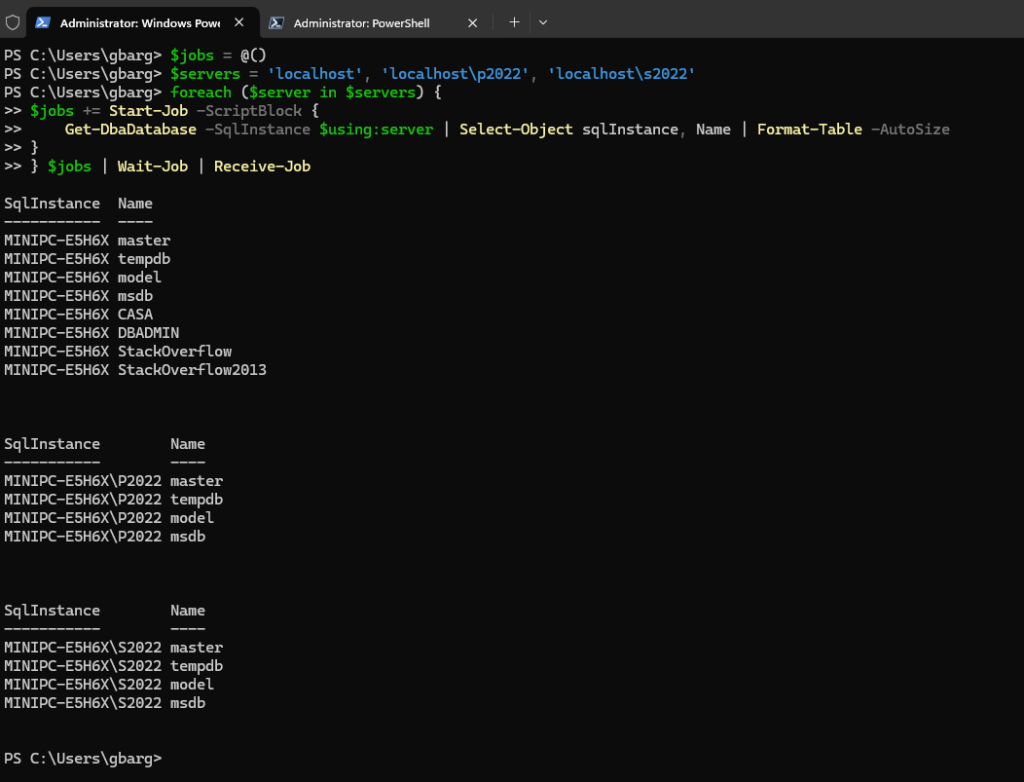Click the PowerShell icon on the active tab
The width and height of the screenshot is (1024, 782).
[x=42, y=22]
